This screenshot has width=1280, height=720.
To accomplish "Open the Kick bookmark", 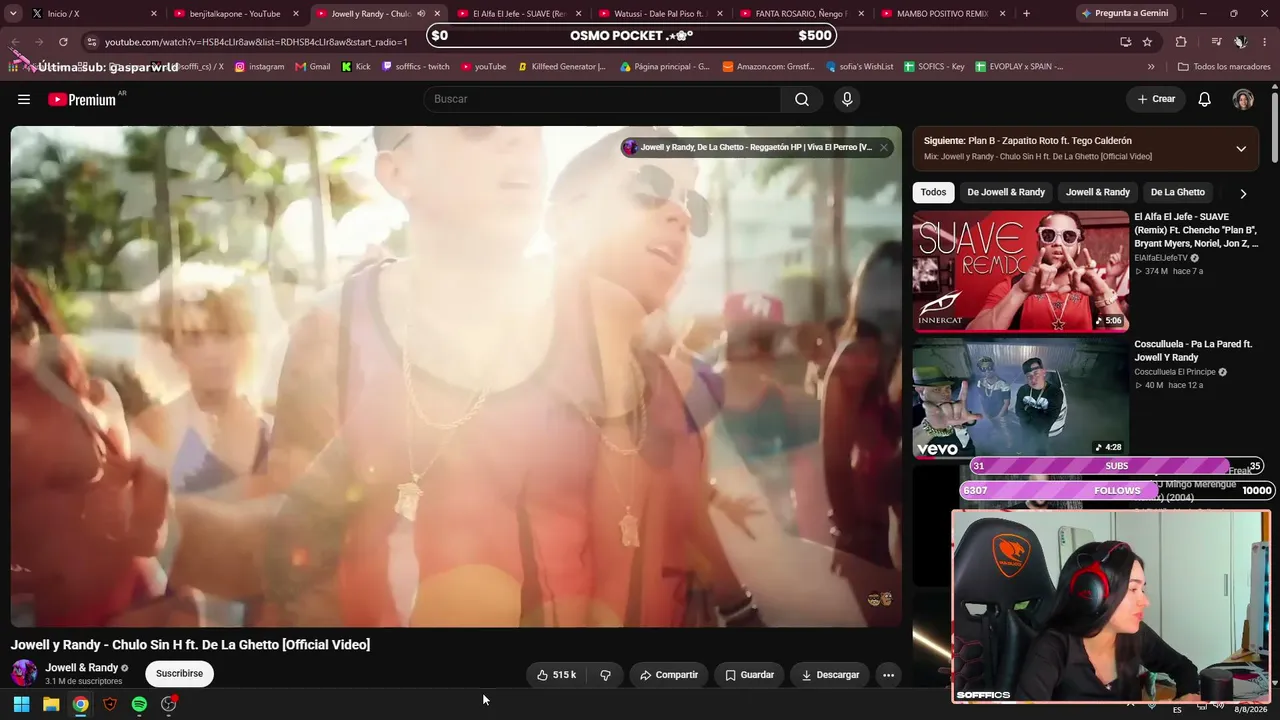I will 355,67.
